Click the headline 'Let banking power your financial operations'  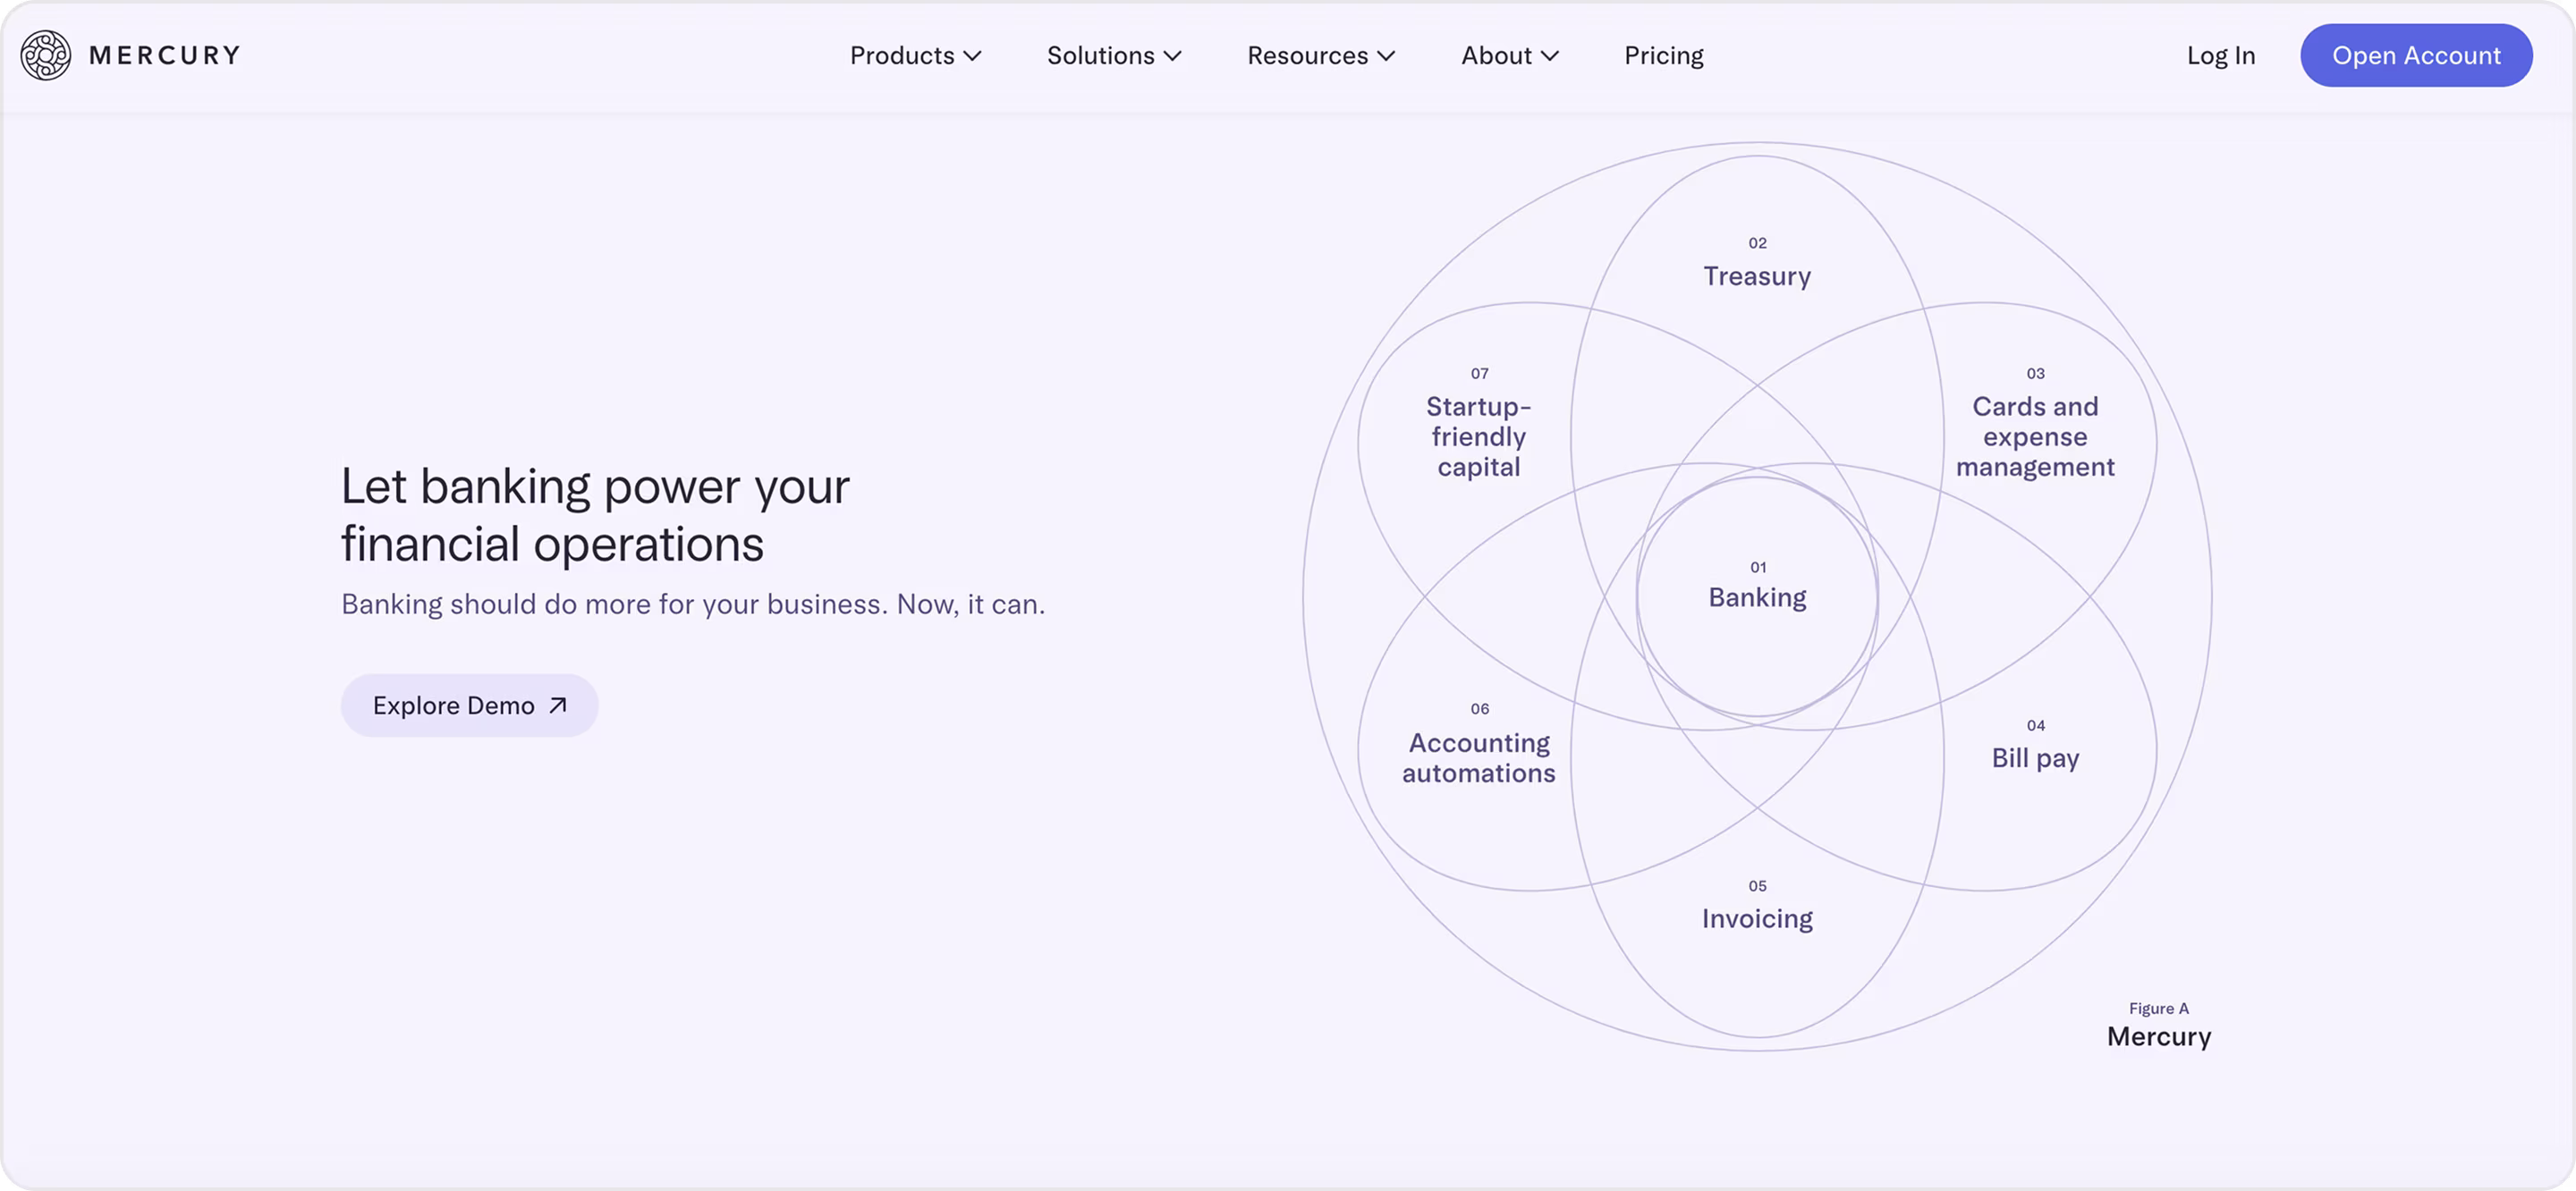(x=595, y=515)
